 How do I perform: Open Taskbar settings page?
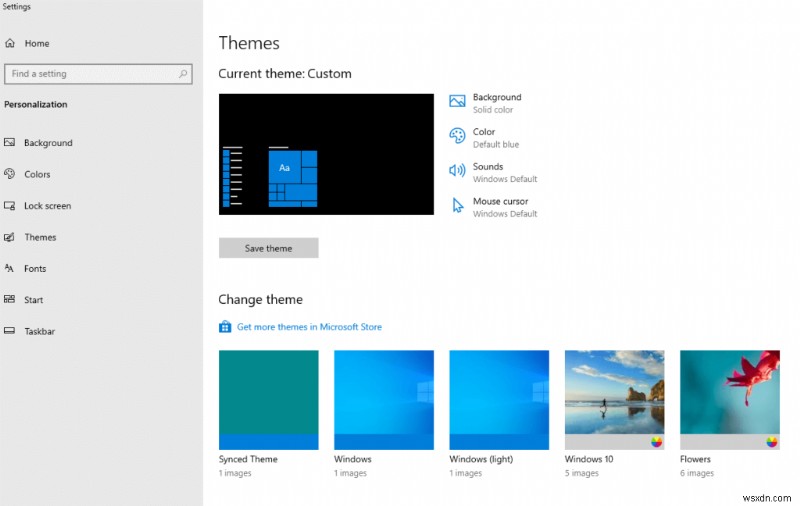pyautogui.click(x=39, y=331)
